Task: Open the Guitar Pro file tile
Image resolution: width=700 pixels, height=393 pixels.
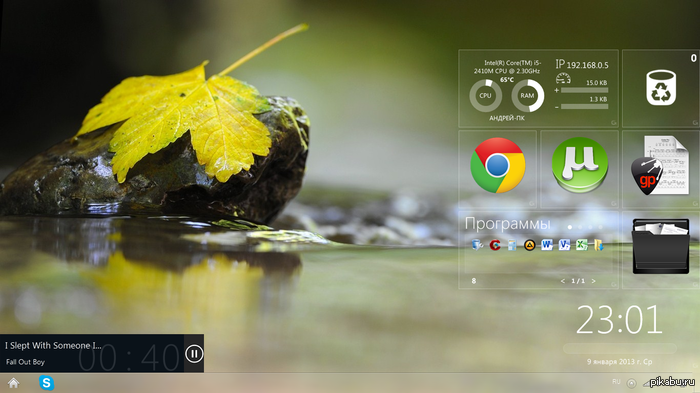Action: pyautogui.click(x=660, y=166)
